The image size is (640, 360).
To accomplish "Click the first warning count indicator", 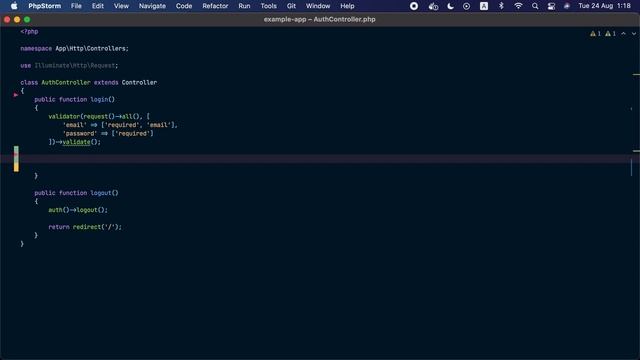I will click(596, 34).
